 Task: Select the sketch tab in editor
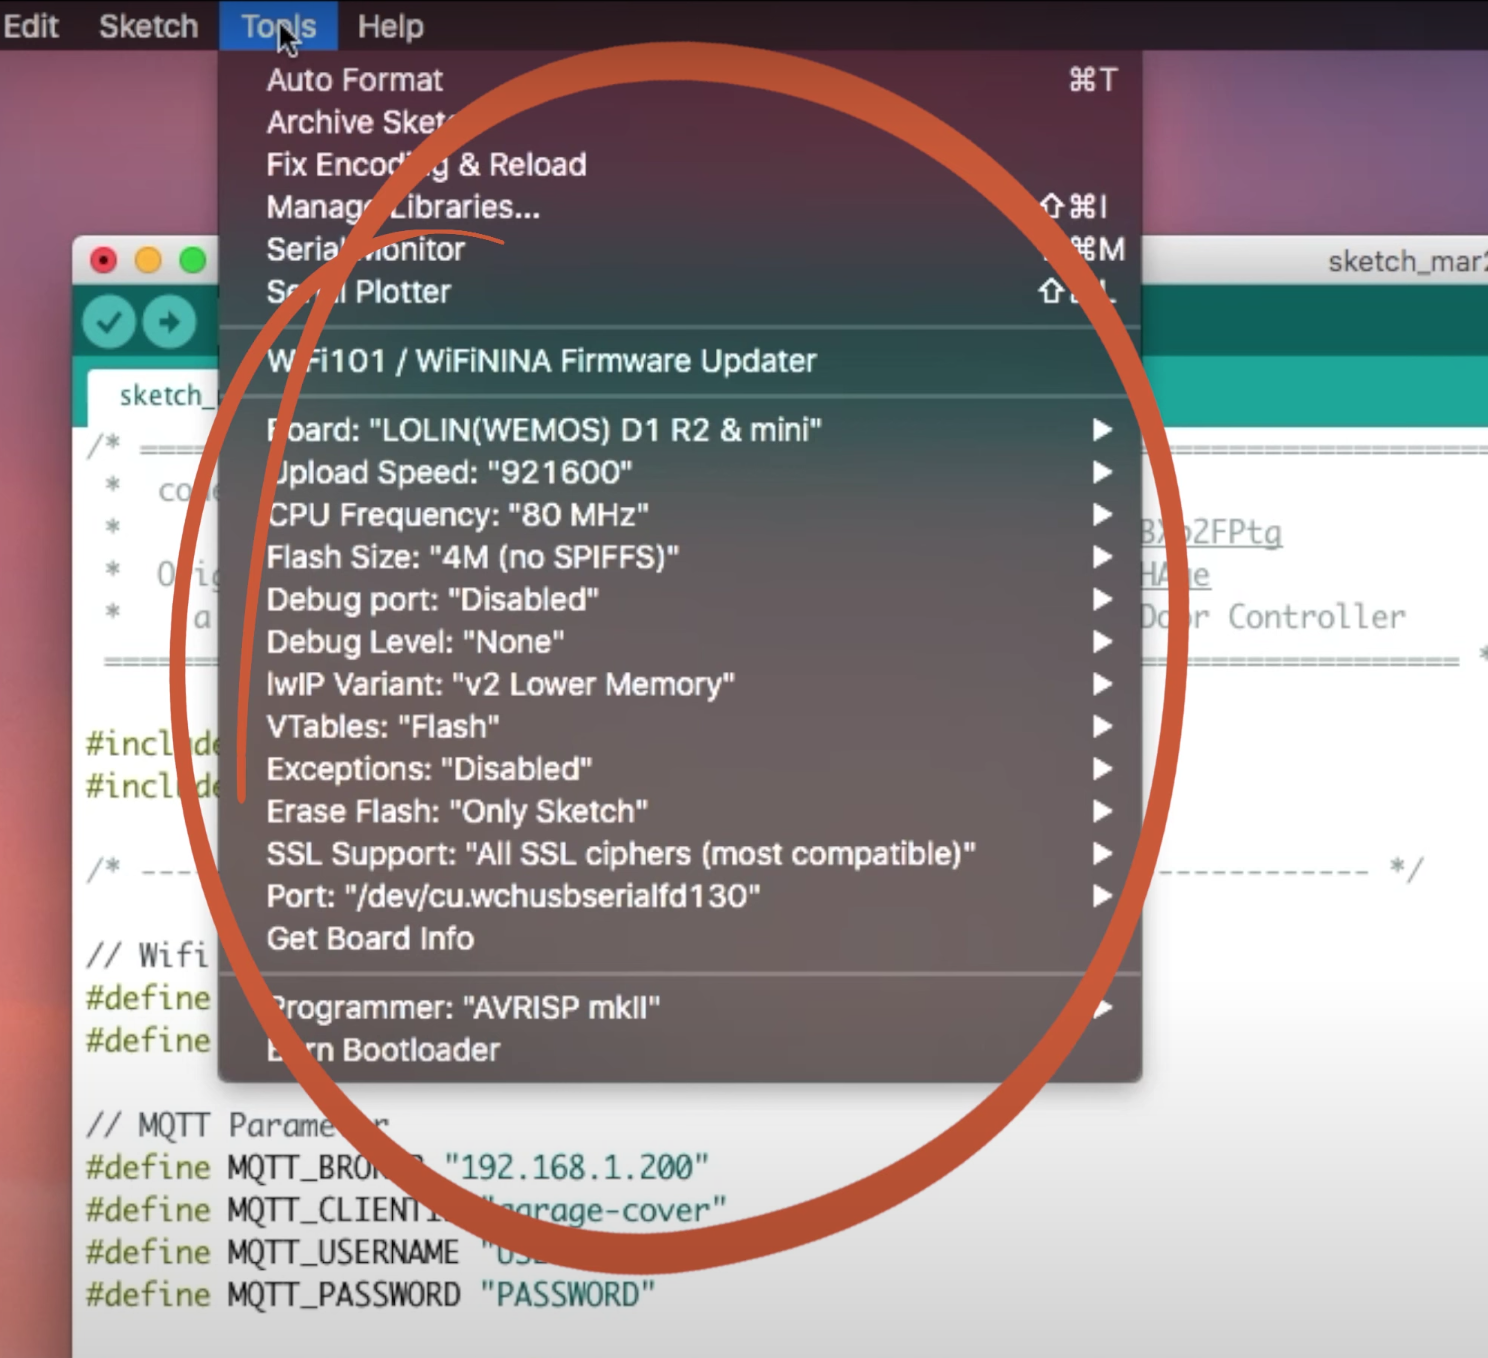coord(153,397)
